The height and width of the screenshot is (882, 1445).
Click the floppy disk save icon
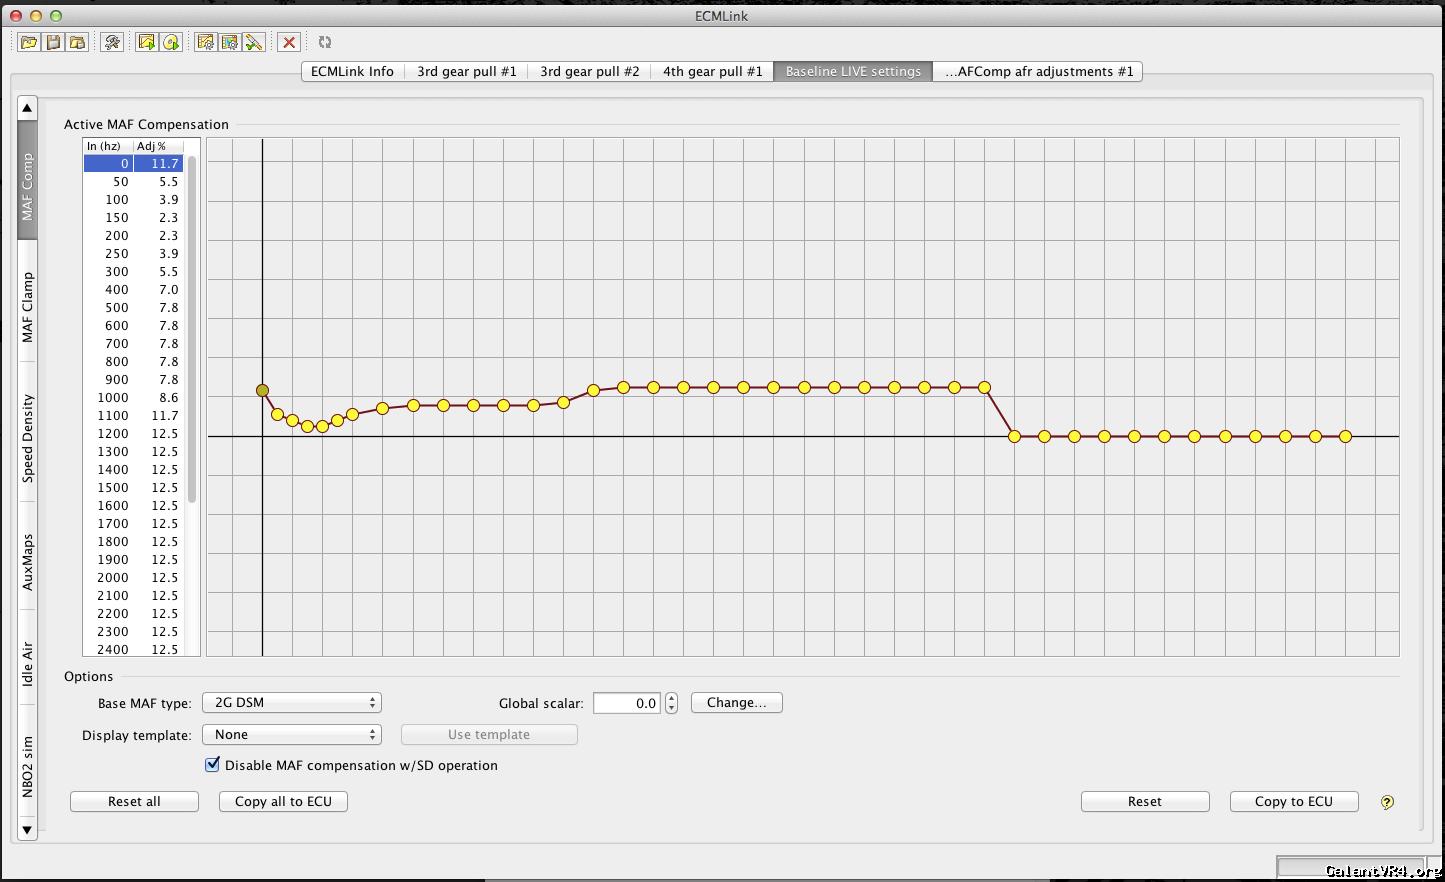53,42
